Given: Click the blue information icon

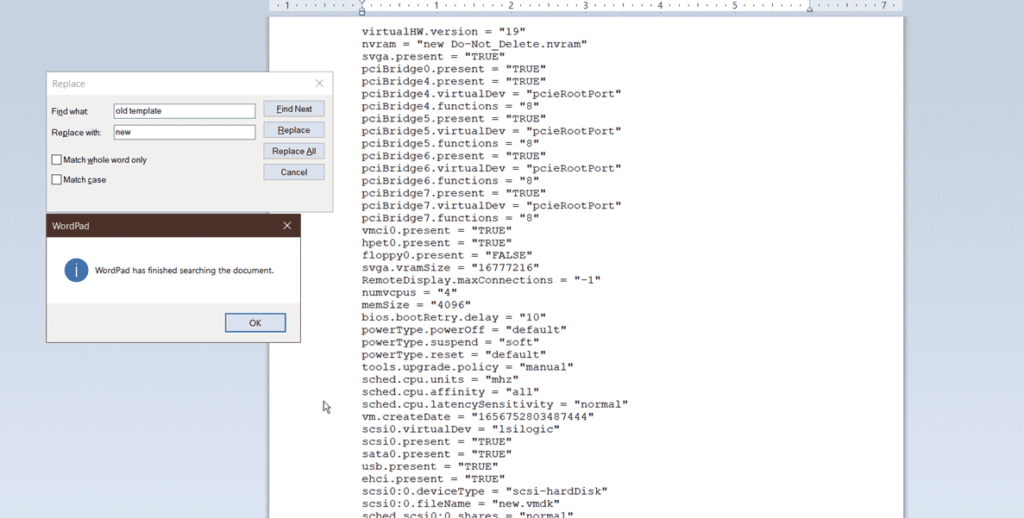Looking at the screenshot, I should click(76, 270).
